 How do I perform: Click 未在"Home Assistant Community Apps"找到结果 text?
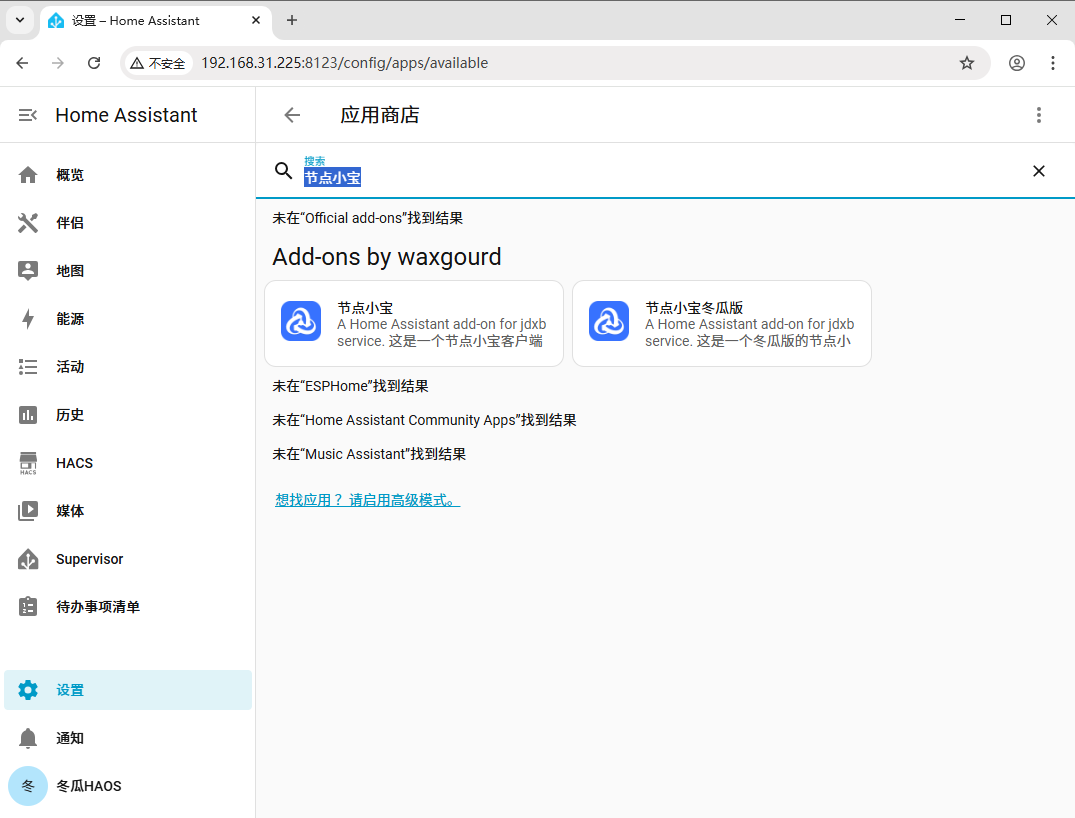[x=424, y=420]
